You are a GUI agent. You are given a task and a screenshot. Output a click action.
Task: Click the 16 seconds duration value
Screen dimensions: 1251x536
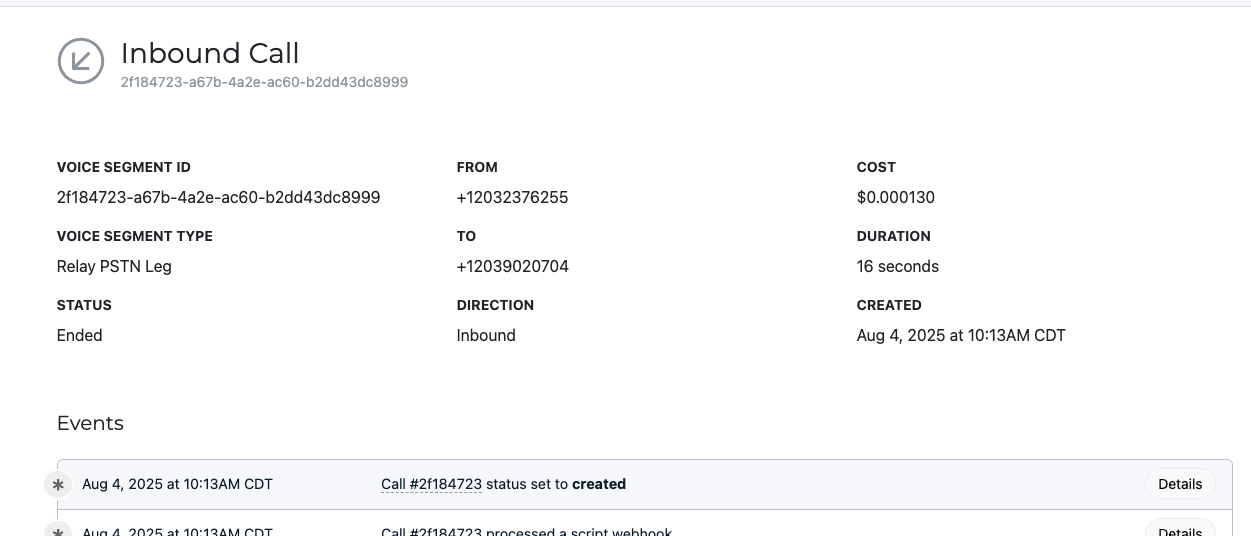coord(898,267)
